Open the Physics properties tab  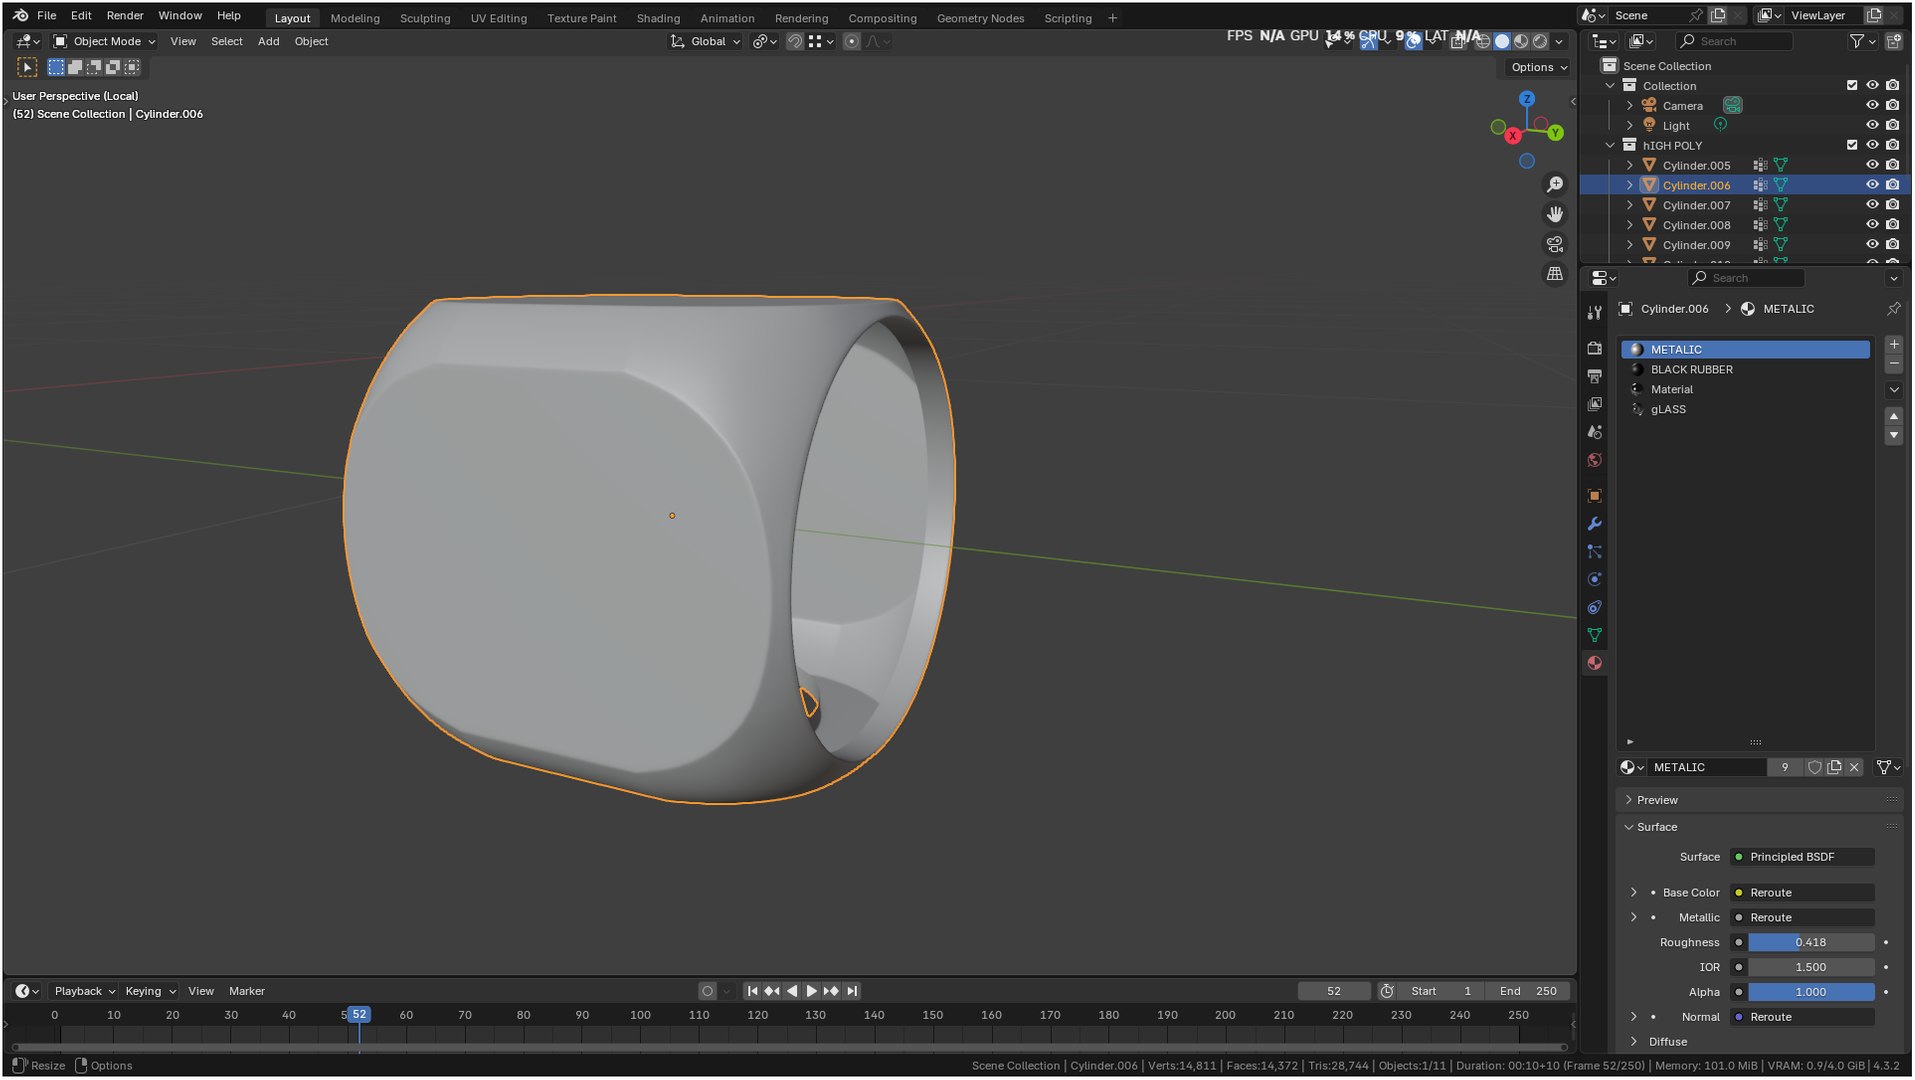click(x=1595, y=580)
